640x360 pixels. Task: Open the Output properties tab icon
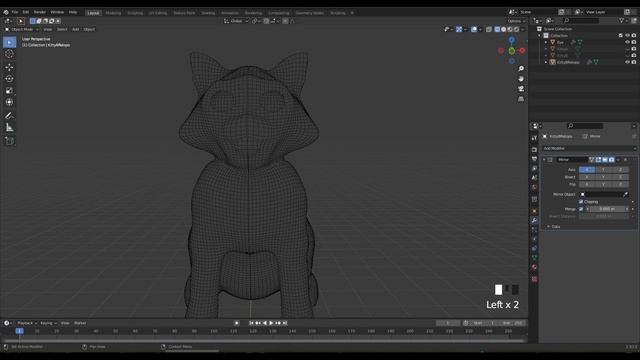[534, 159]
